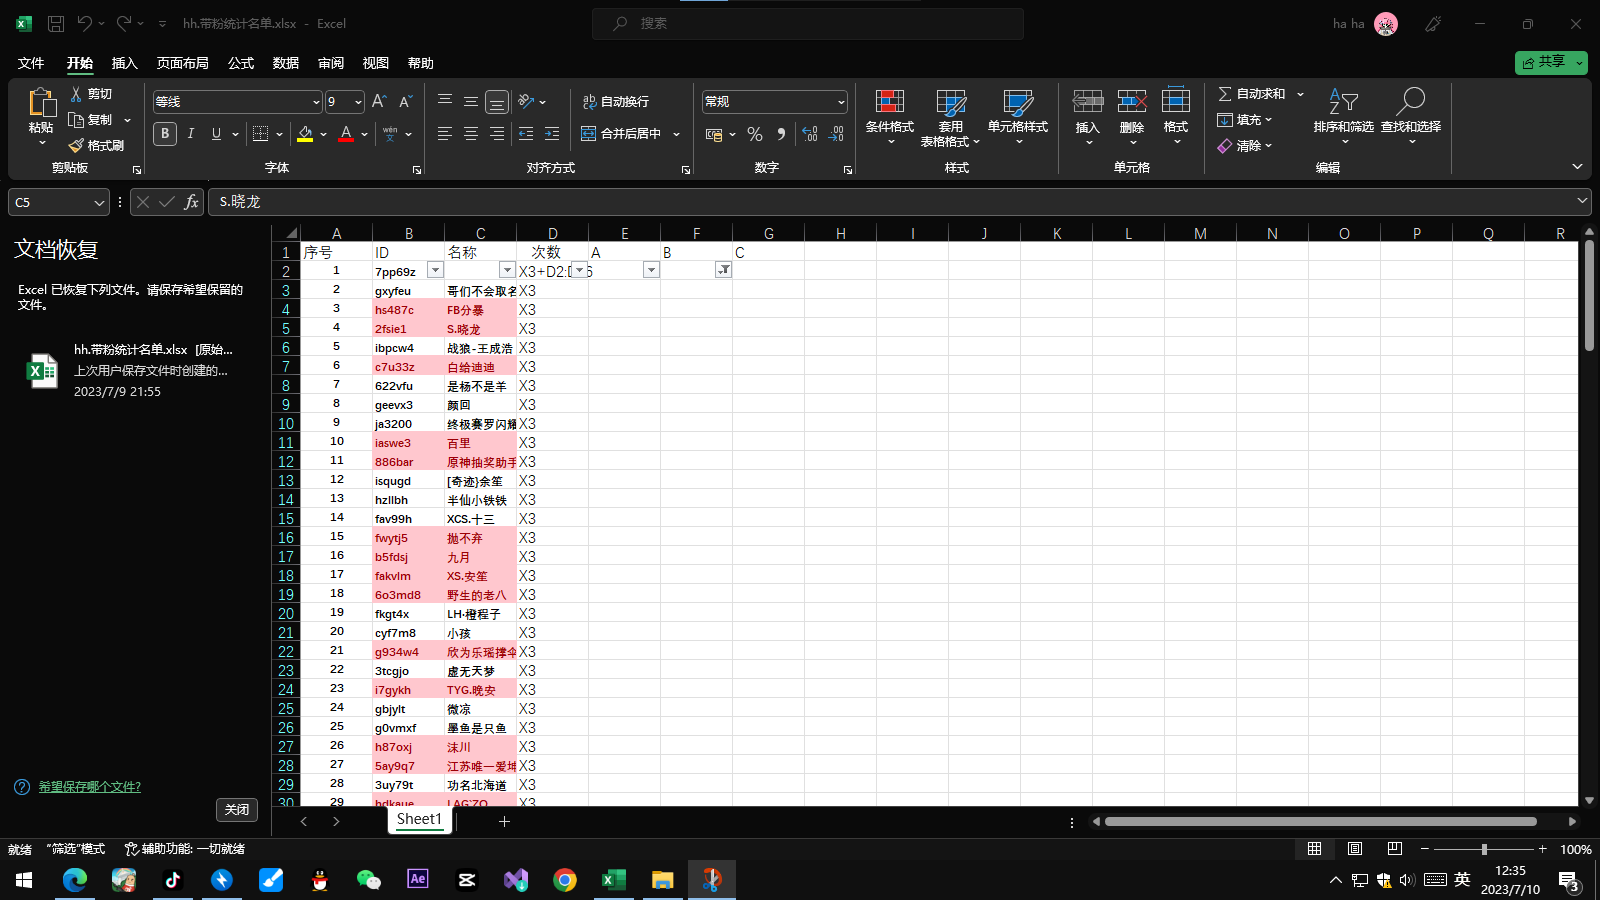Open Cell Styles gallery
1600x900 pixels.
click(x=1018, y=116)
